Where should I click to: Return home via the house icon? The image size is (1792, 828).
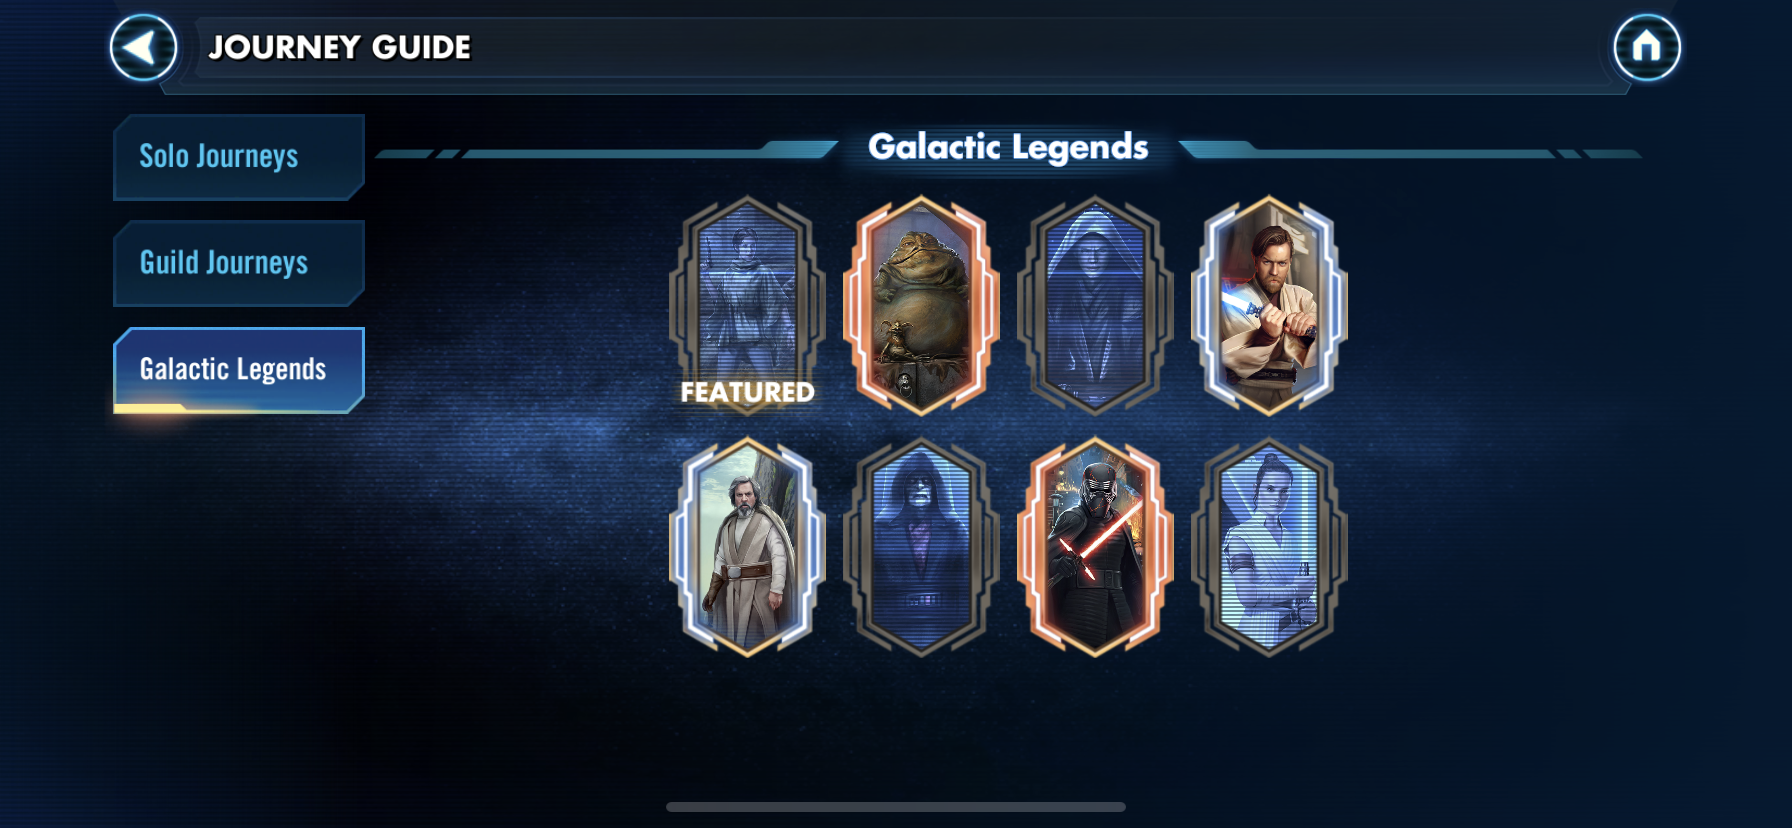(1646, 47)
